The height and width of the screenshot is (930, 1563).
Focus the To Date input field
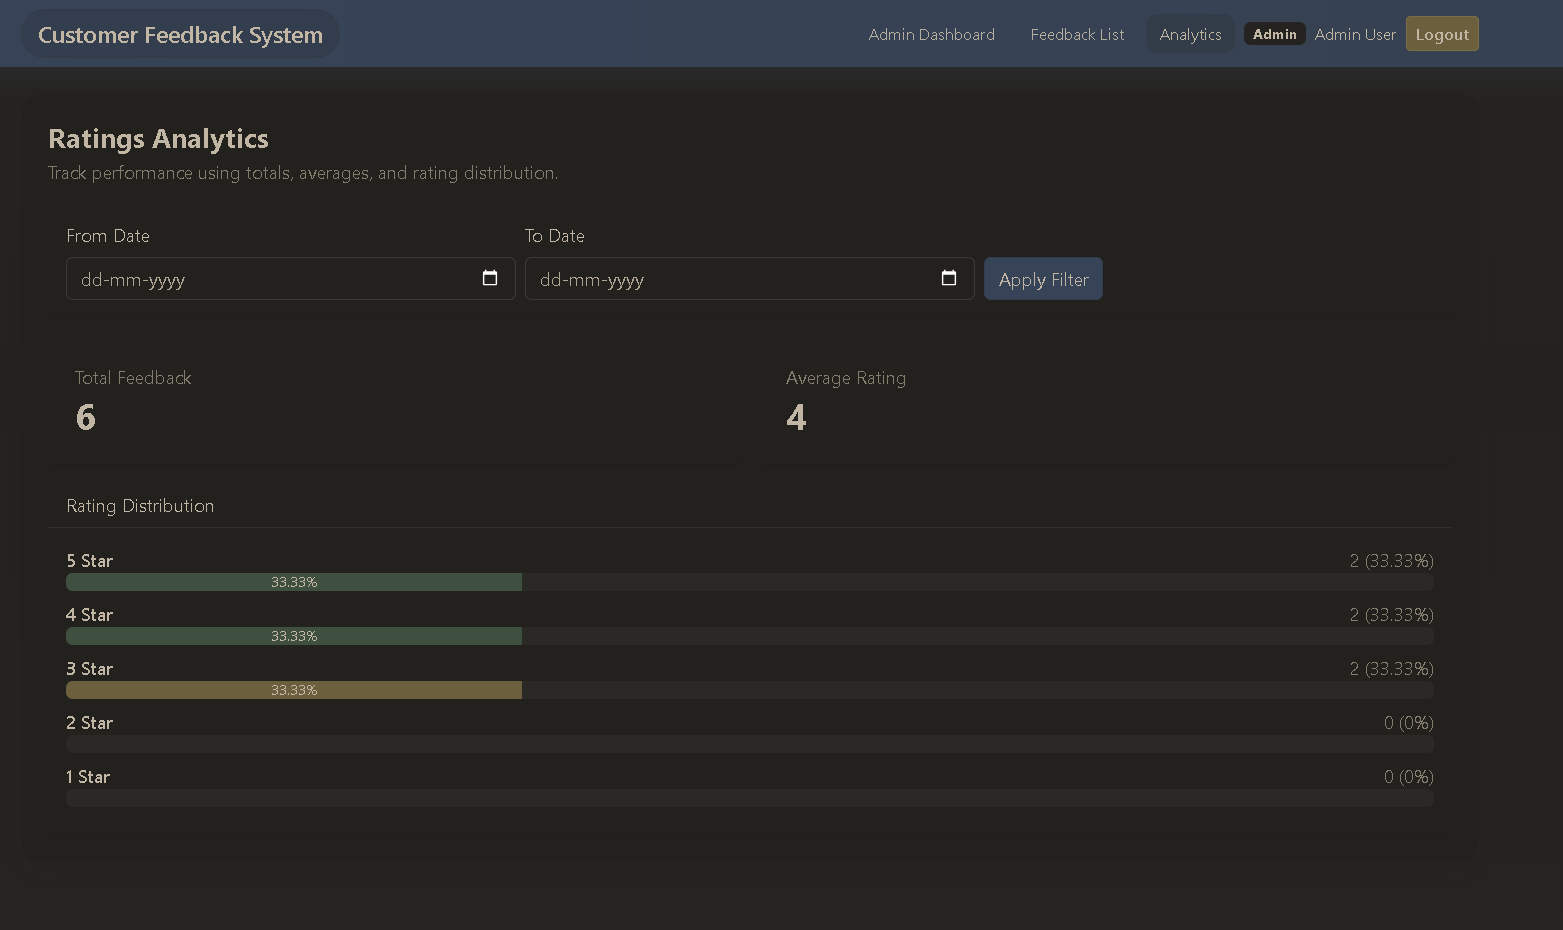(749, 279)
